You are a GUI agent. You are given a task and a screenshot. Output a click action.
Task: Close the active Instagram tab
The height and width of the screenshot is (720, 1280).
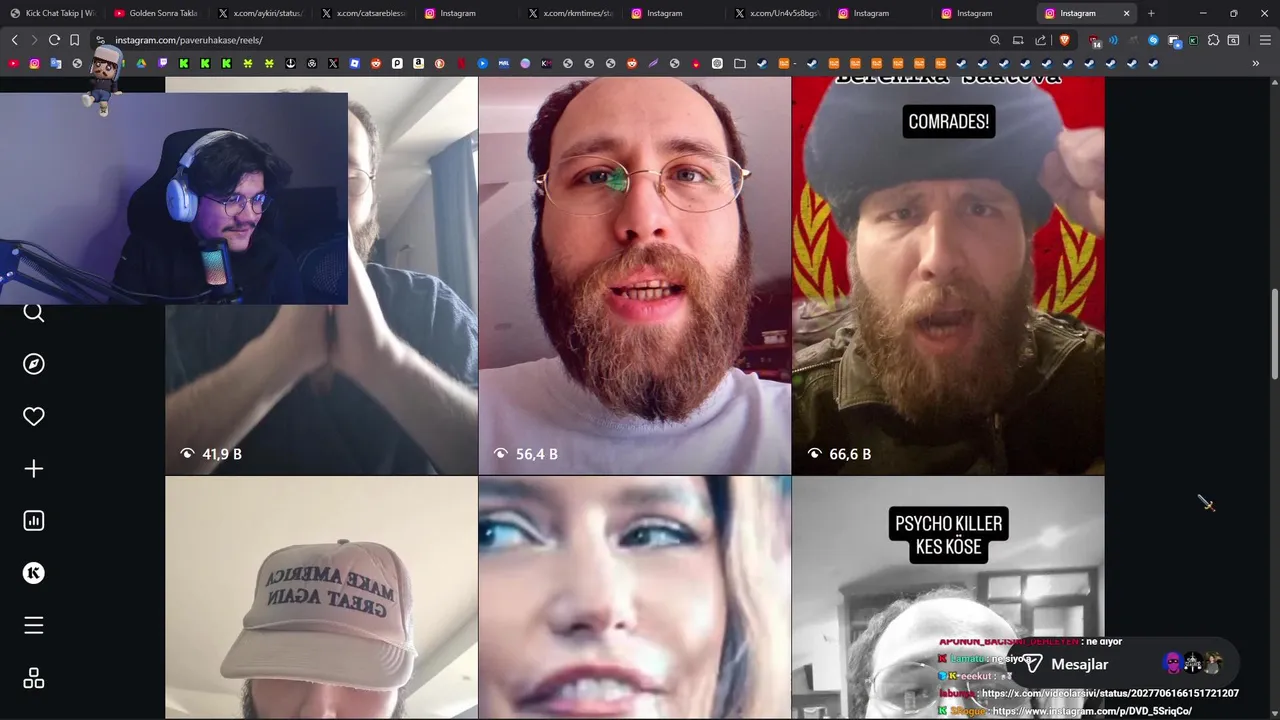click(1126, 13)
